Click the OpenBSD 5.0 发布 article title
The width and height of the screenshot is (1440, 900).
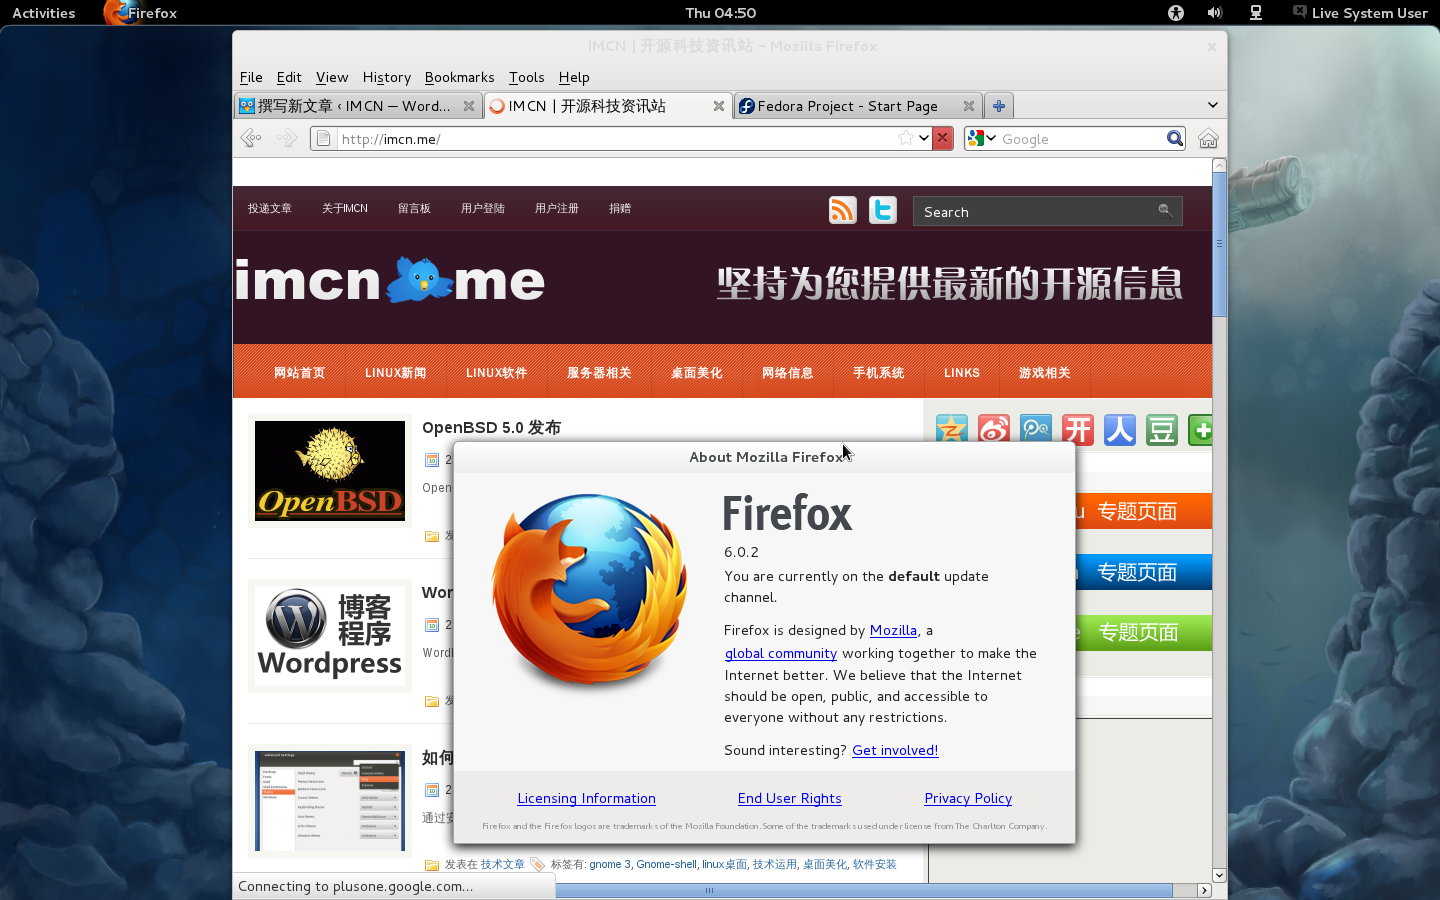491,427
